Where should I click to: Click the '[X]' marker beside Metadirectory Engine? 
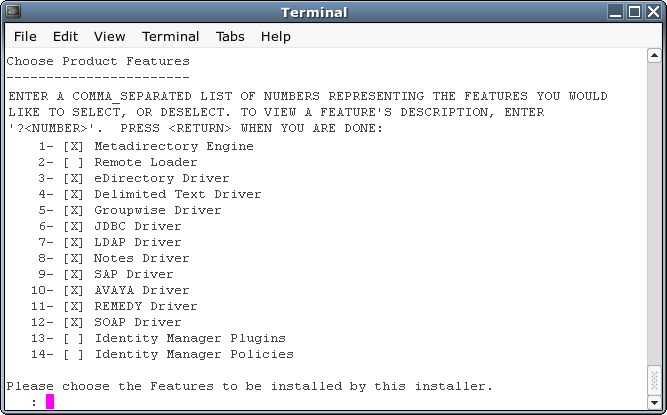pyautogui.click(x=73, y=146)
